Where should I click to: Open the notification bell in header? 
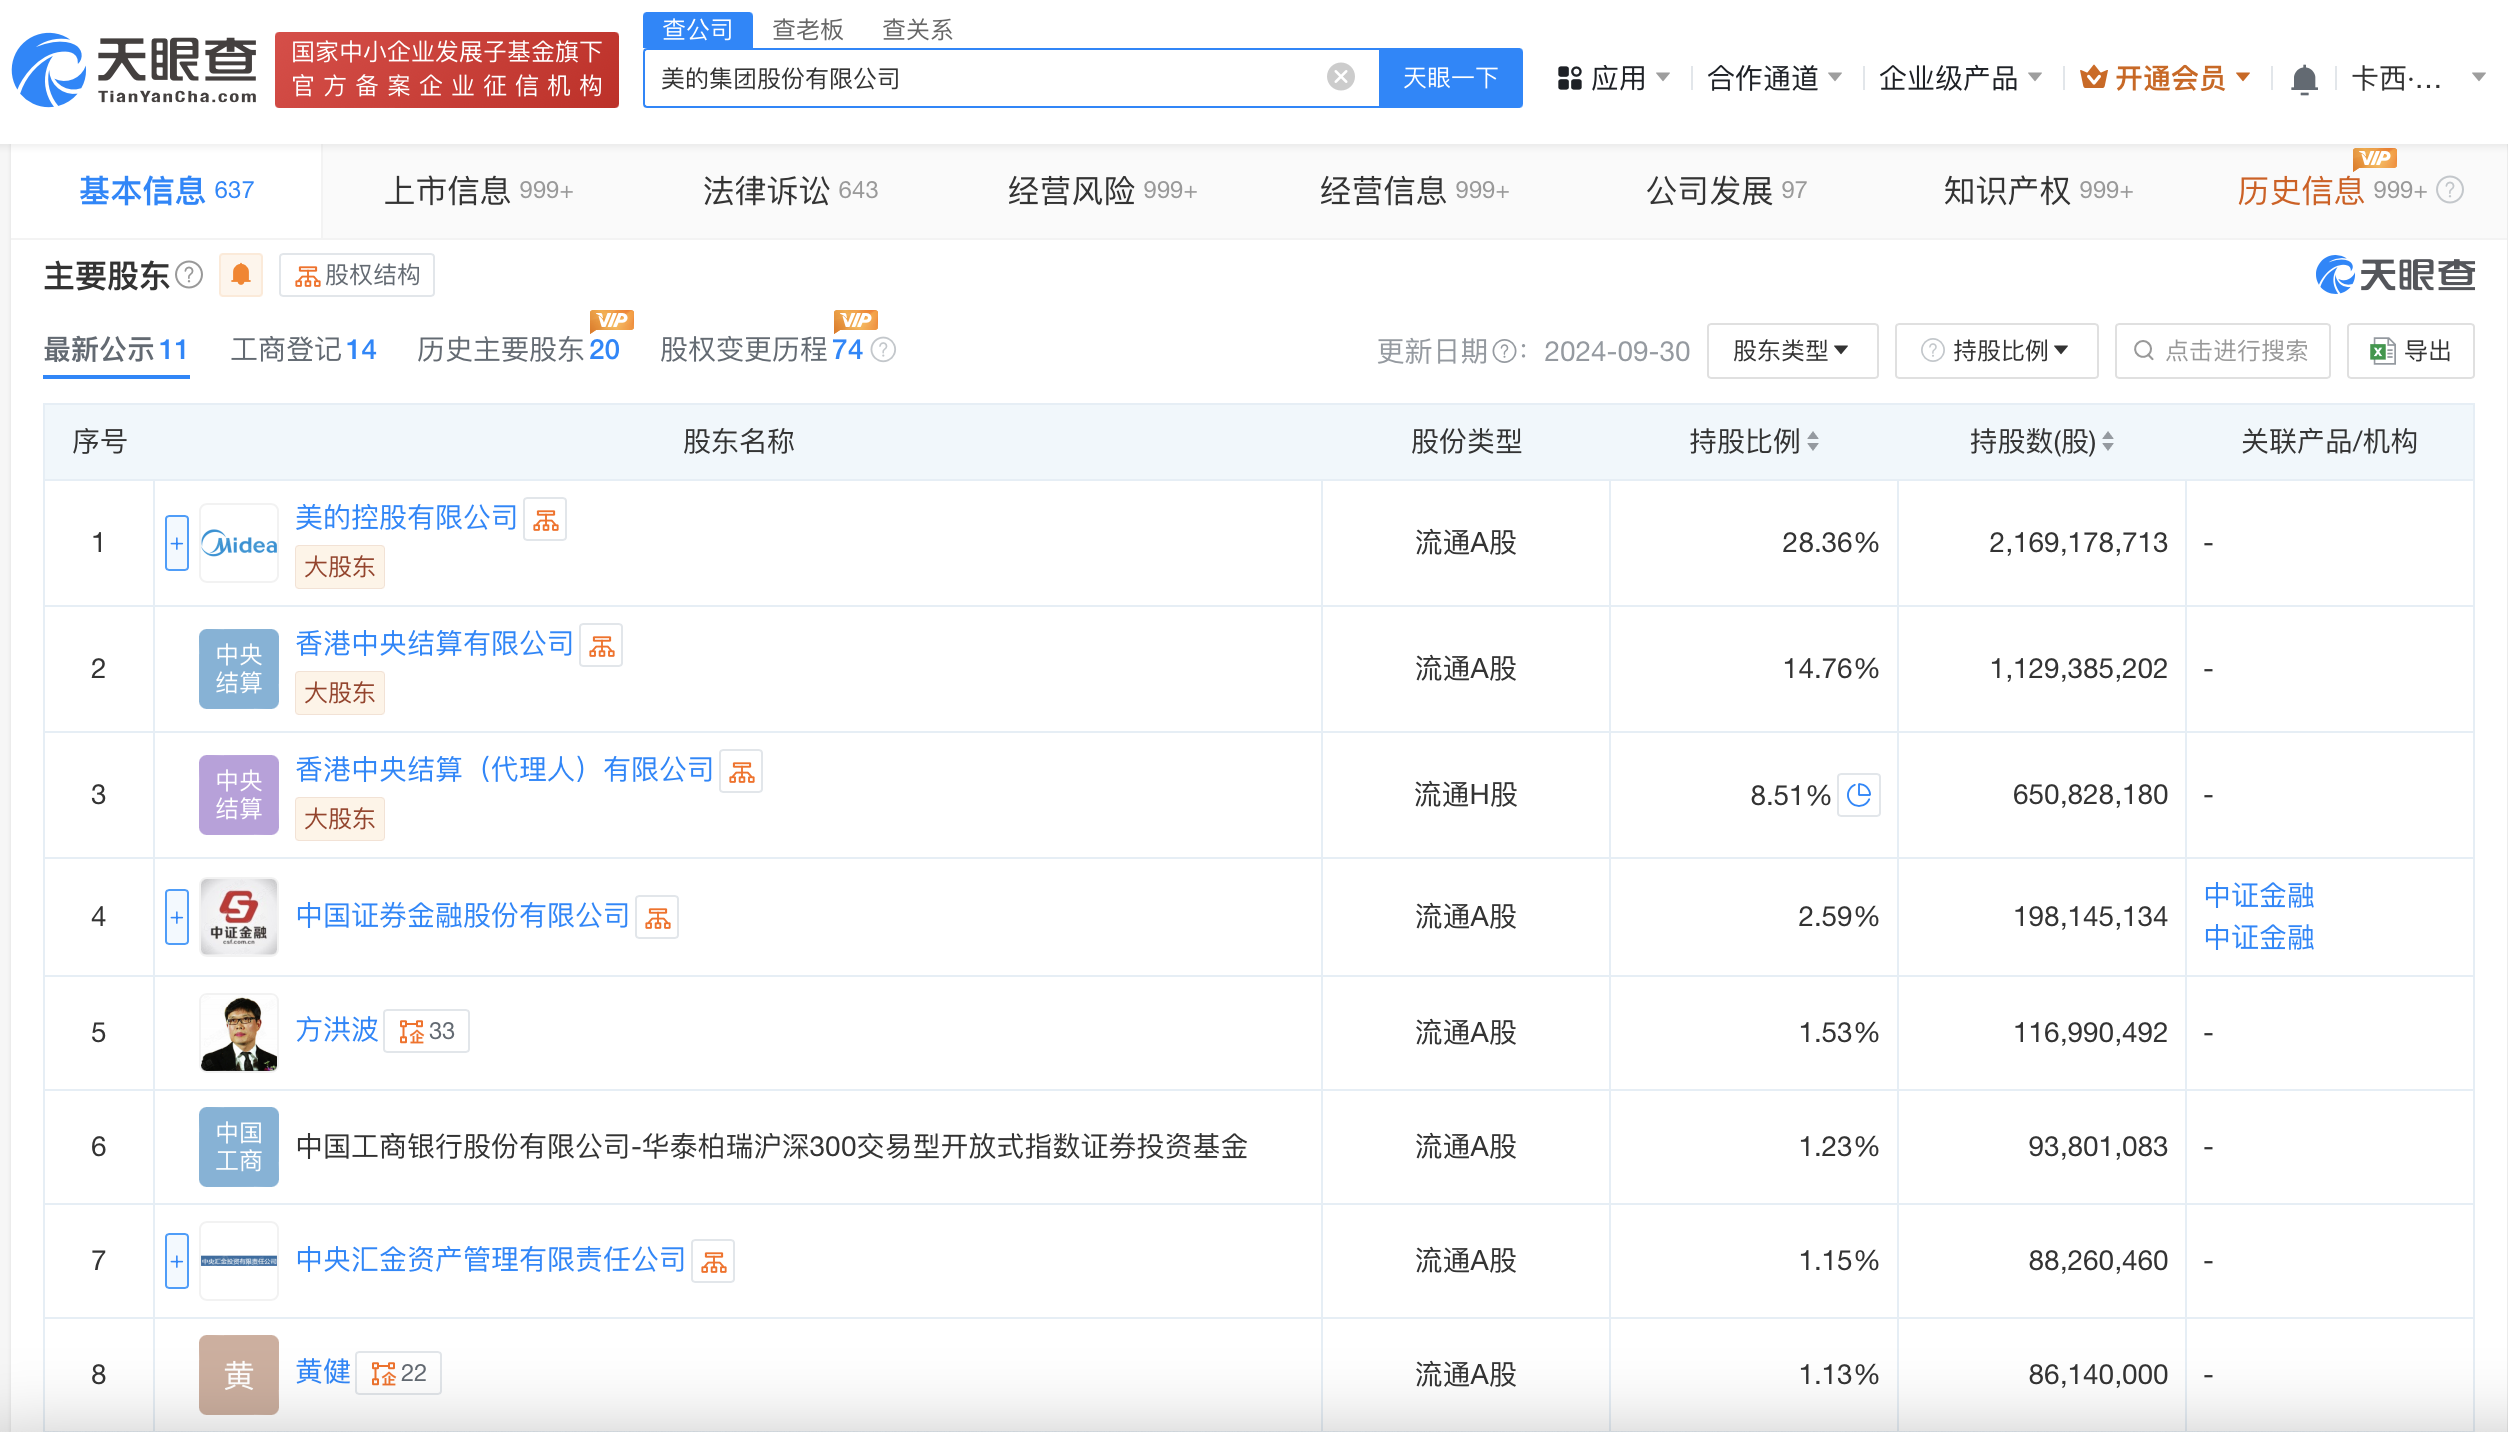[x=2304, y=78]
